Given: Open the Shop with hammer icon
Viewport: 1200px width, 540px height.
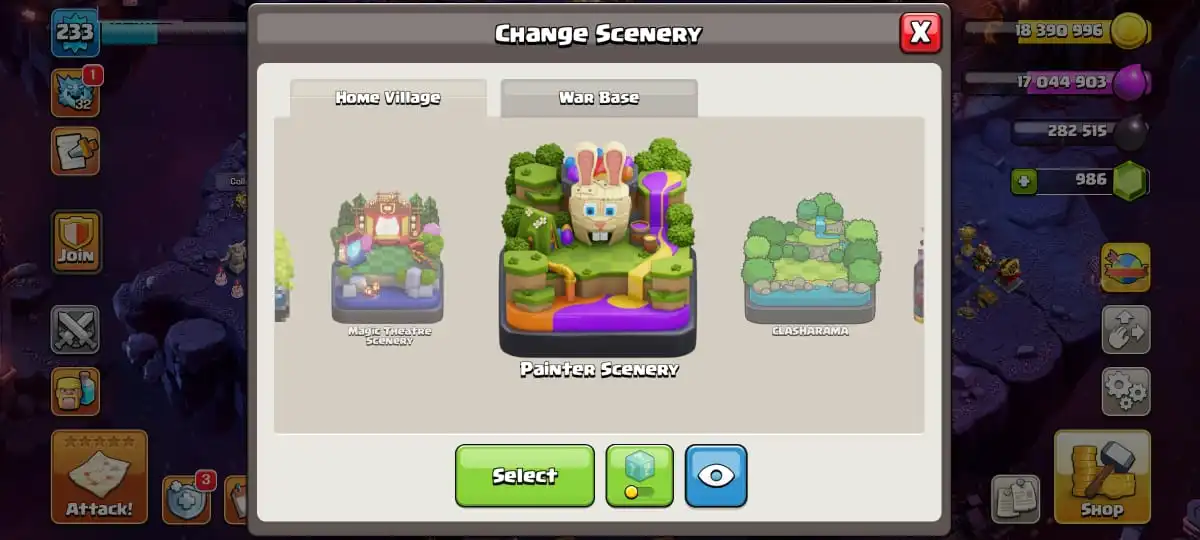Looking at the screenshot, I should (1102, 478).
